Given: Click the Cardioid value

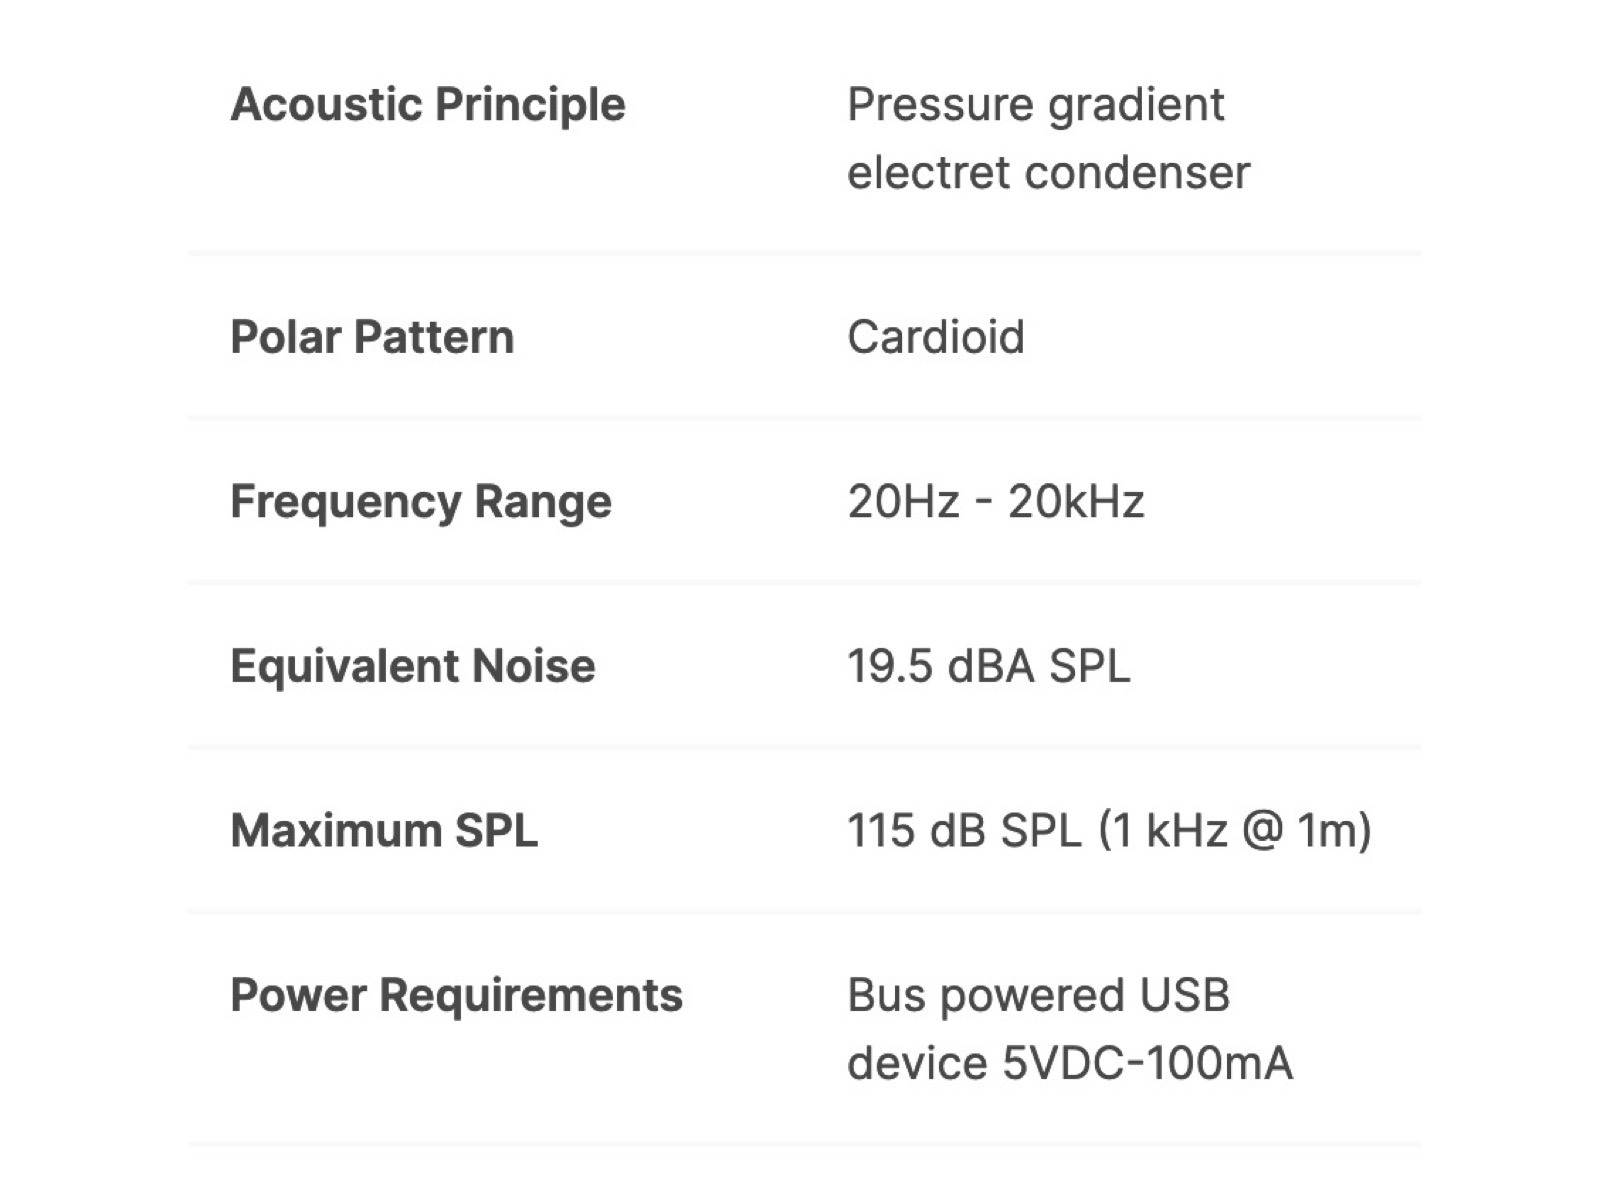Looking at the screenshot, I should pyautogui.click(x=935, y=337).
